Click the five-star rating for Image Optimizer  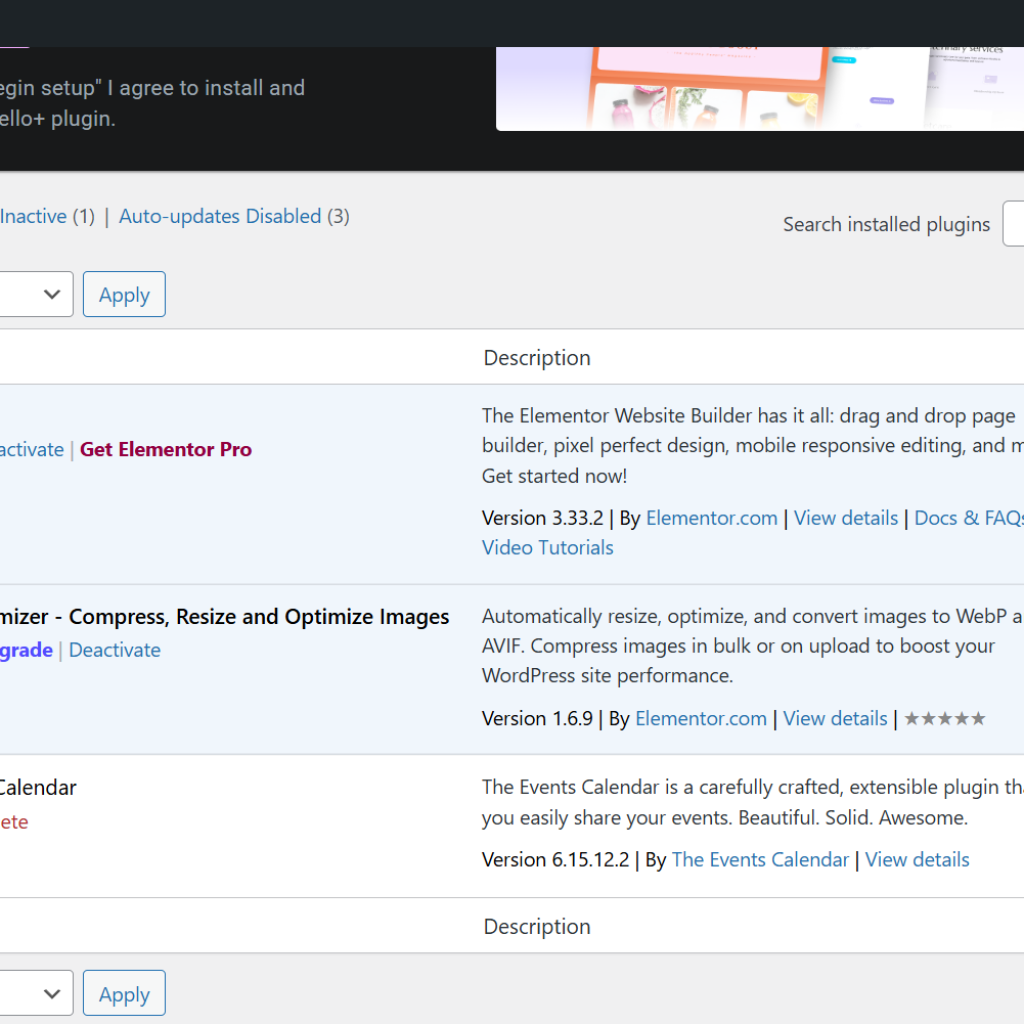pos(944,719)
